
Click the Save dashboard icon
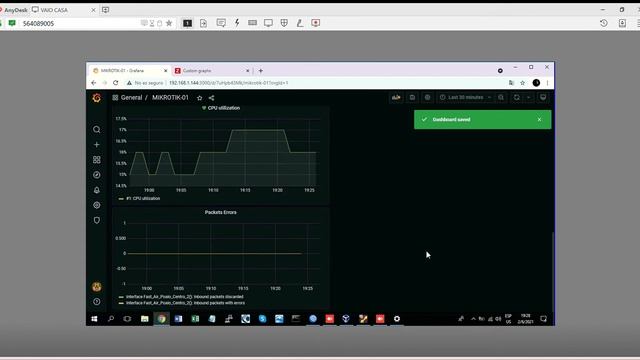[412, 97]
